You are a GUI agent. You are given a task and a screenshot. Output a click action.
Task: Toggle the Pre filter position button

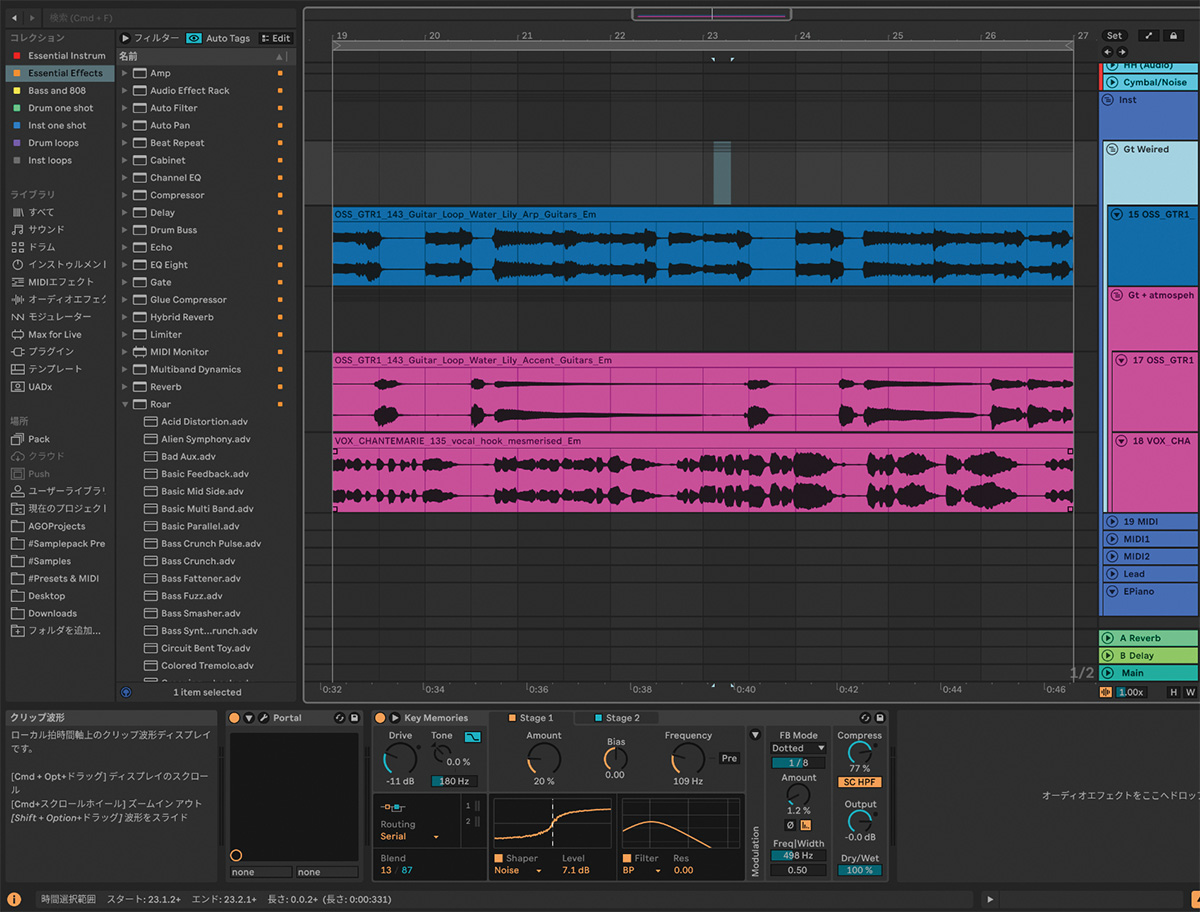click(729, 758)
